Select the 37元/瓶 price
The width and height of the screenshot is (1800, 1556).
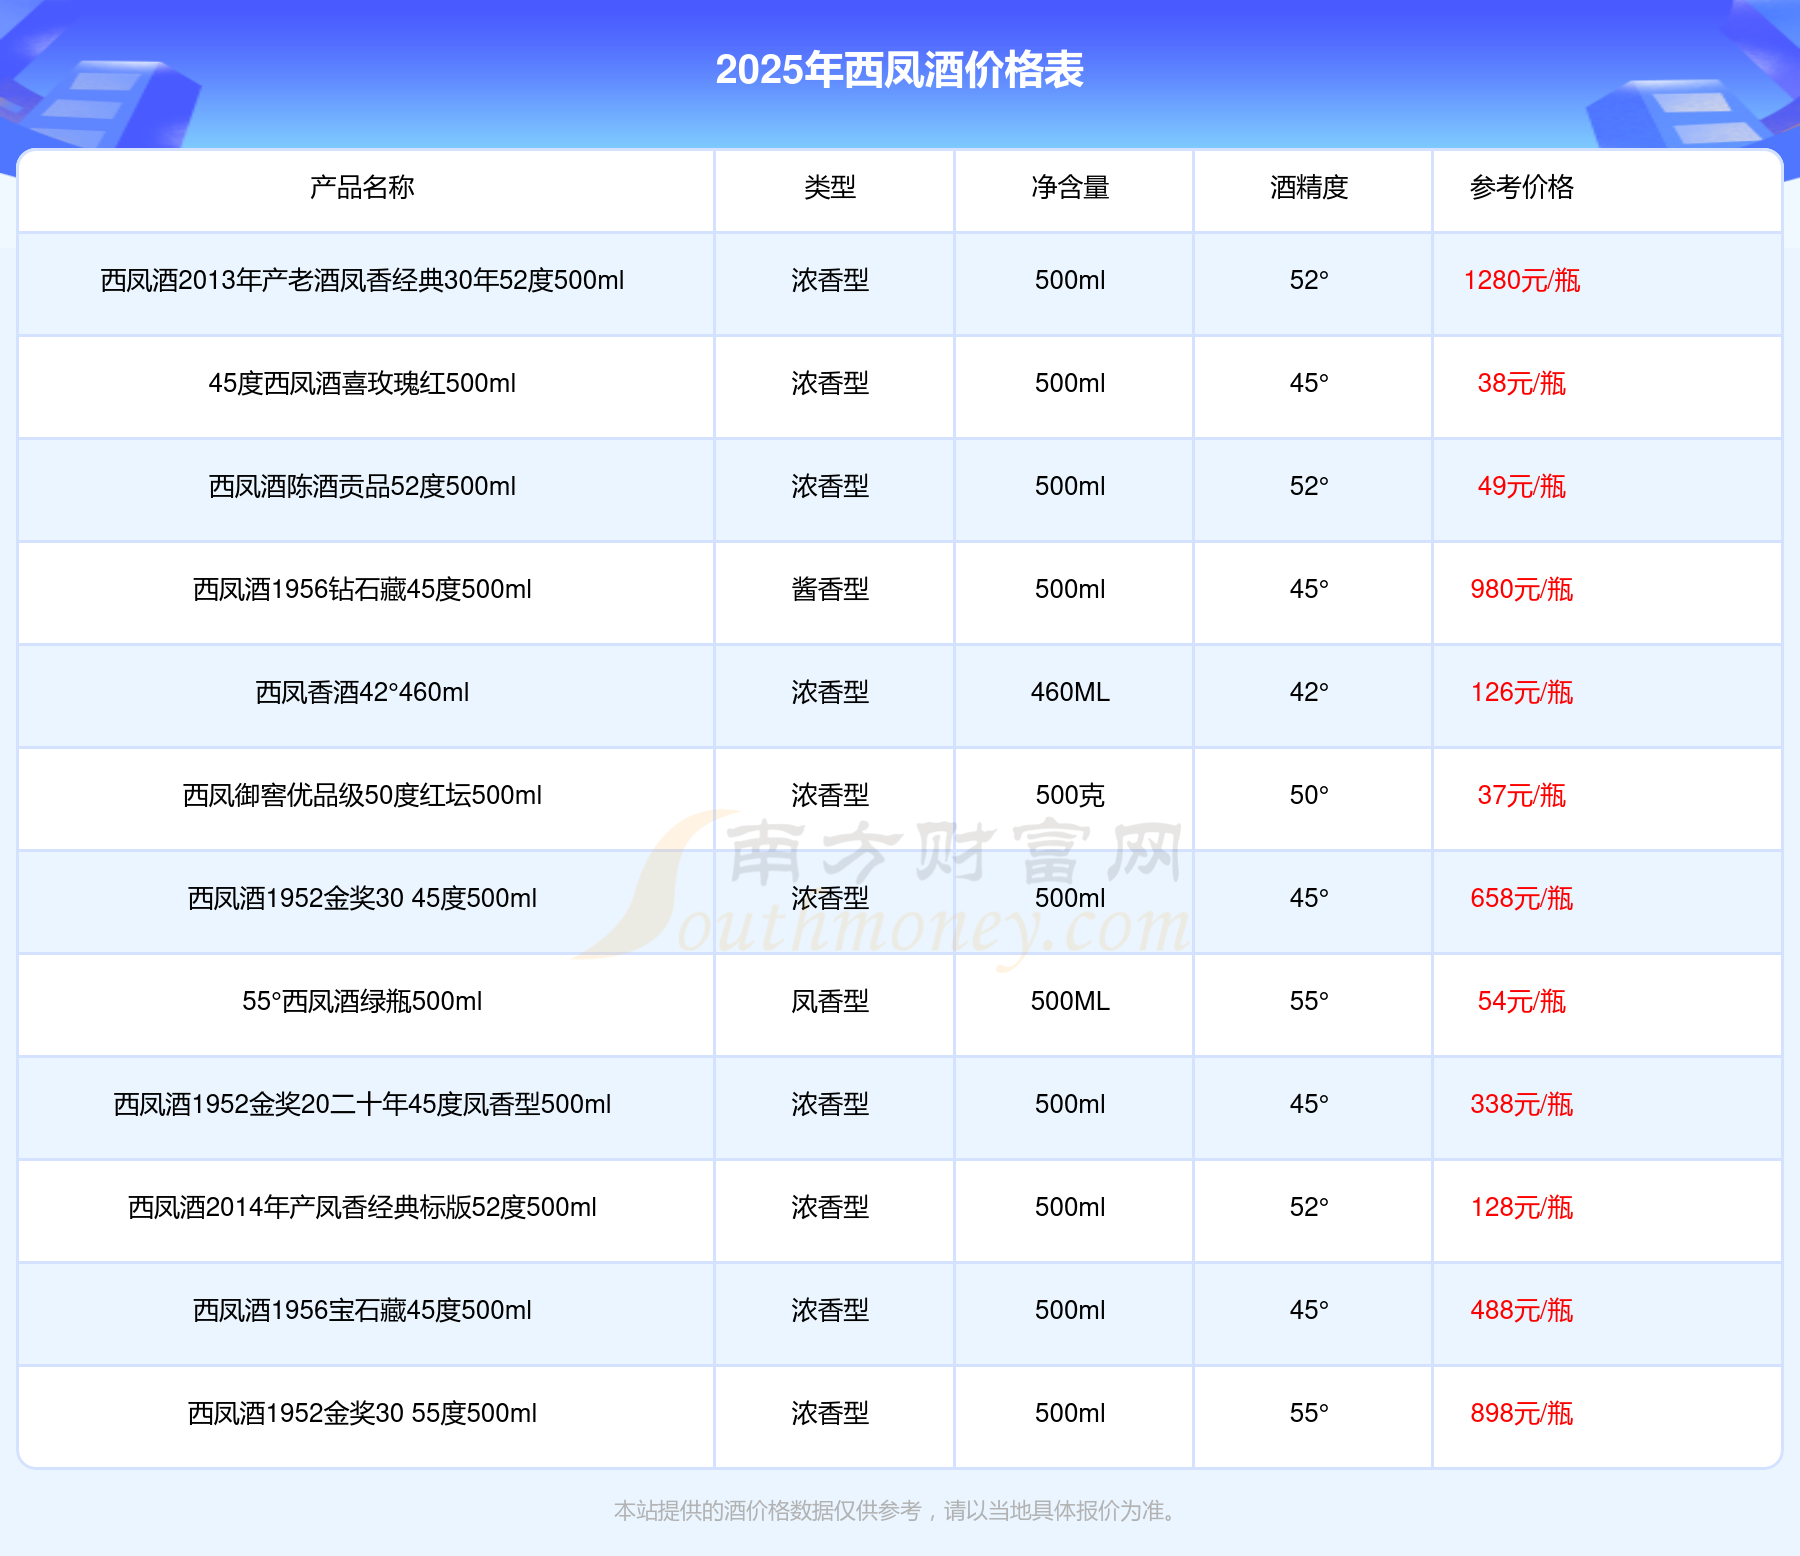point(1522,795)
